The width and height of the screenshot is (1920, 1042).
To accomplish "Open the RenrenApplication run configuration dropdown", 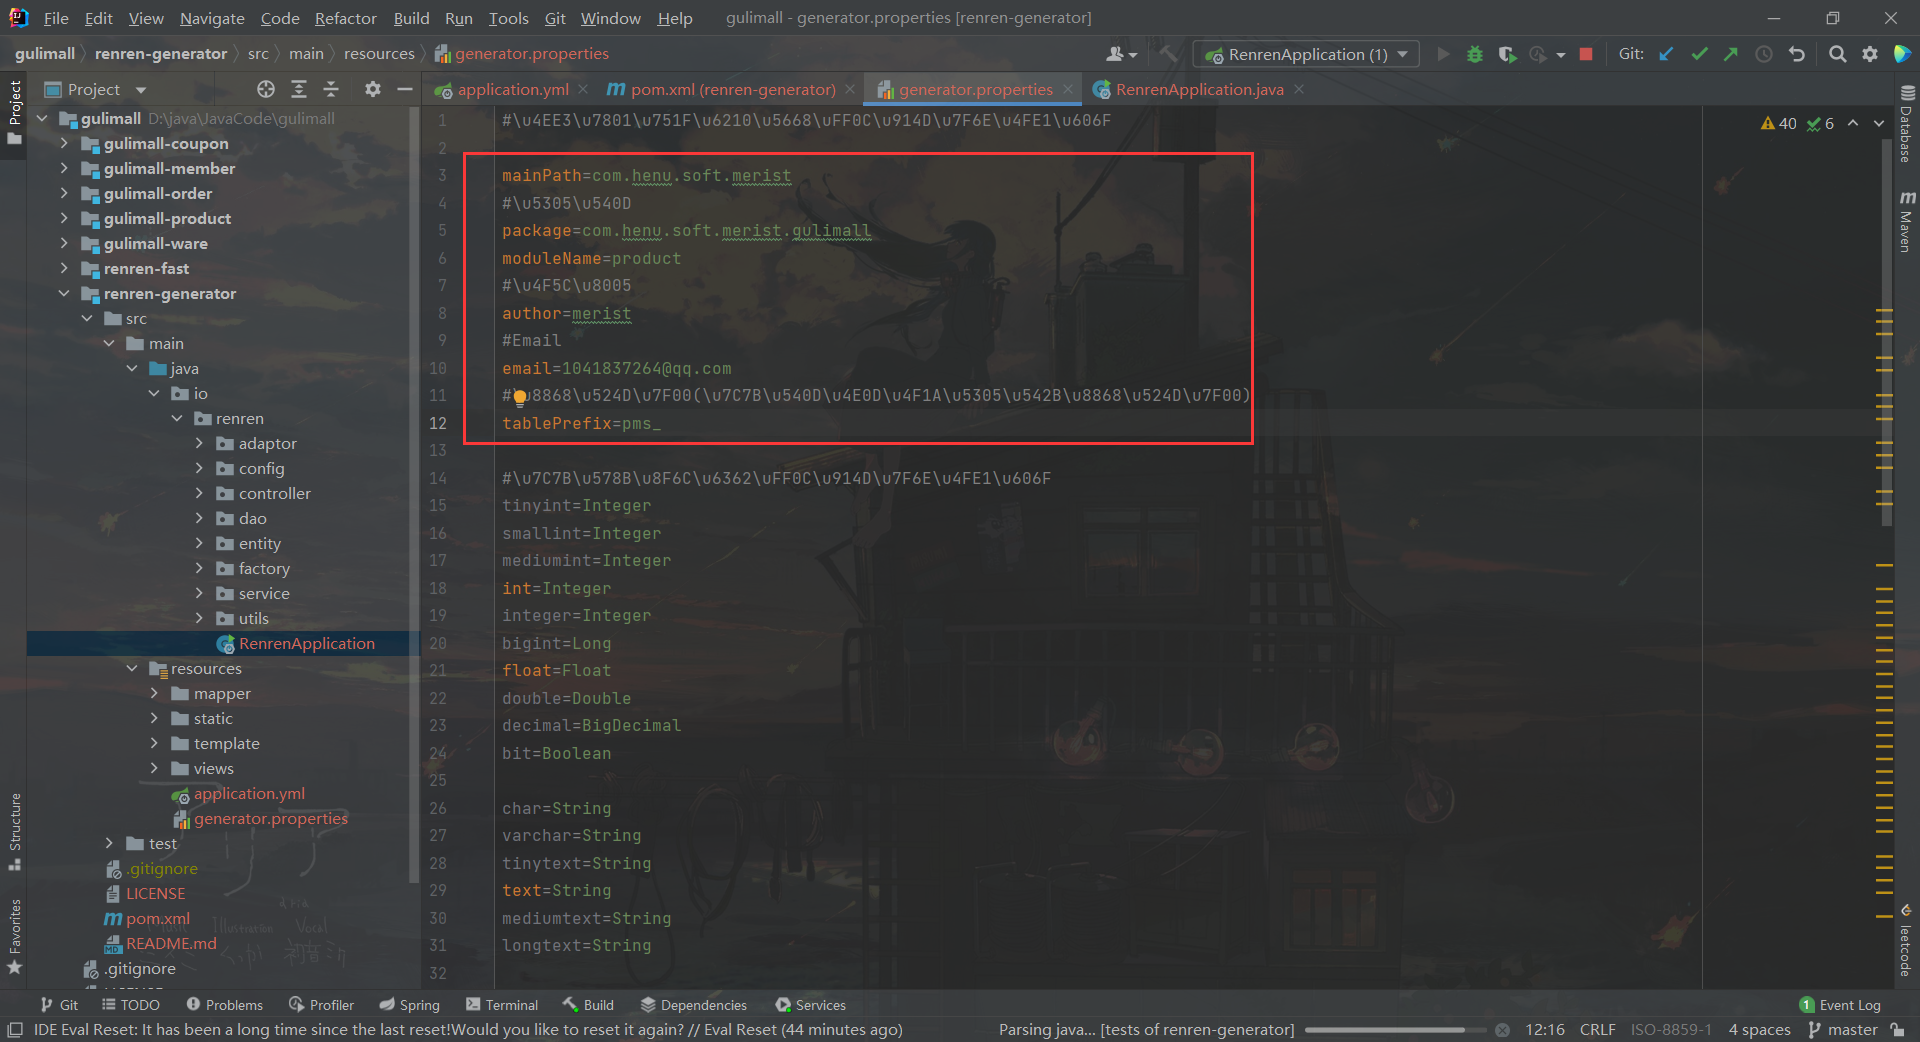I will (1306, 54).
